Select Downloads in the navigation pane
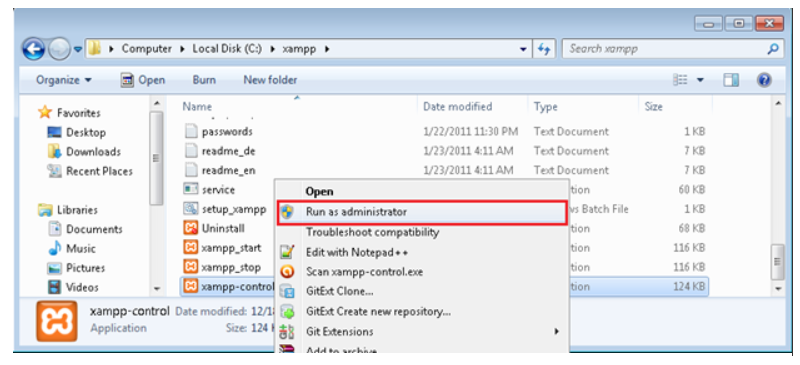 pos(84,152)
